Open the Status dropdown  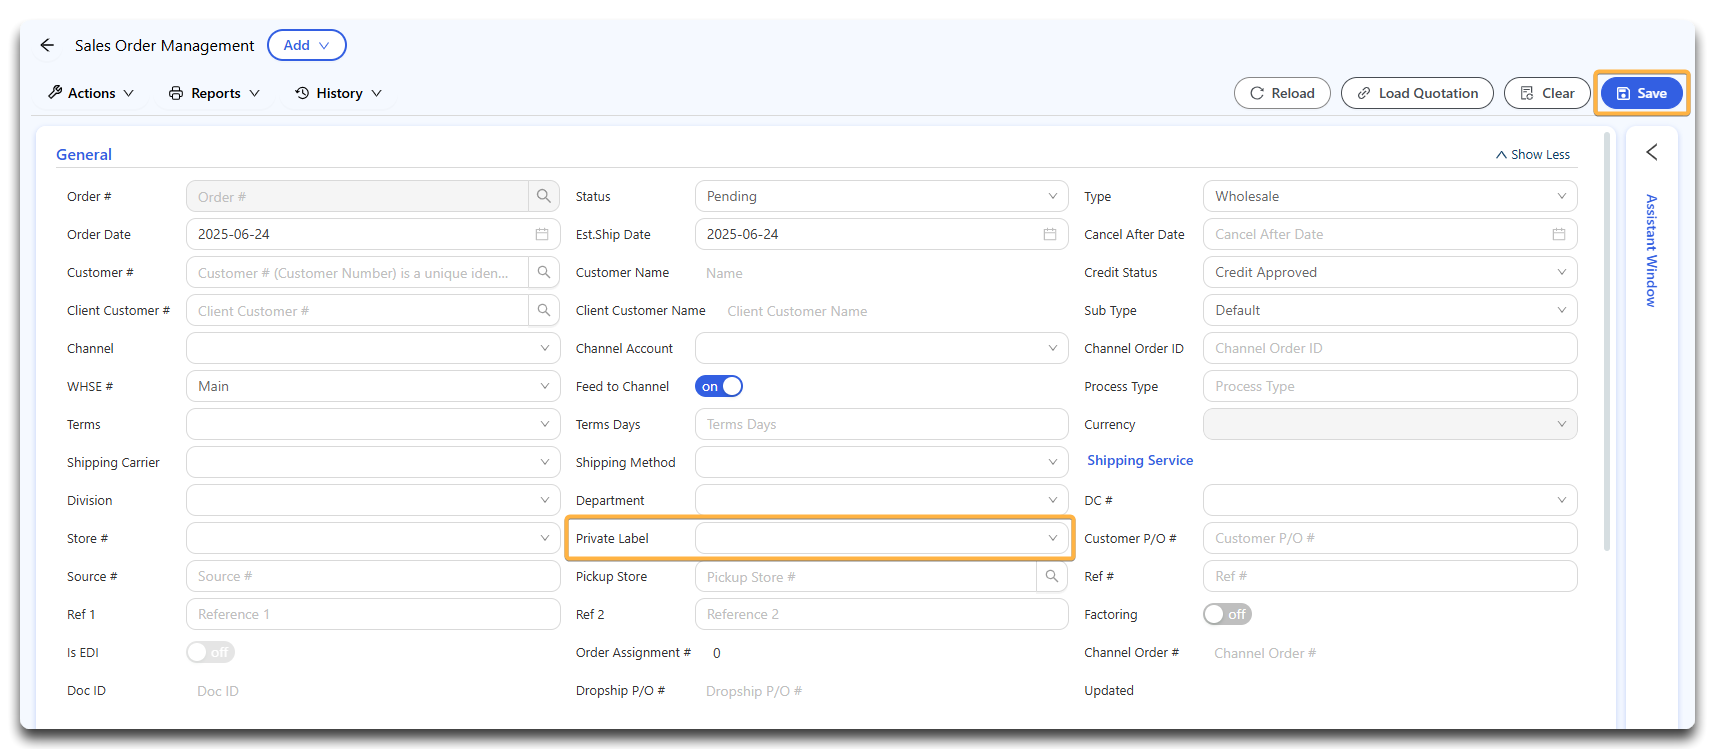tap(881, 196)
